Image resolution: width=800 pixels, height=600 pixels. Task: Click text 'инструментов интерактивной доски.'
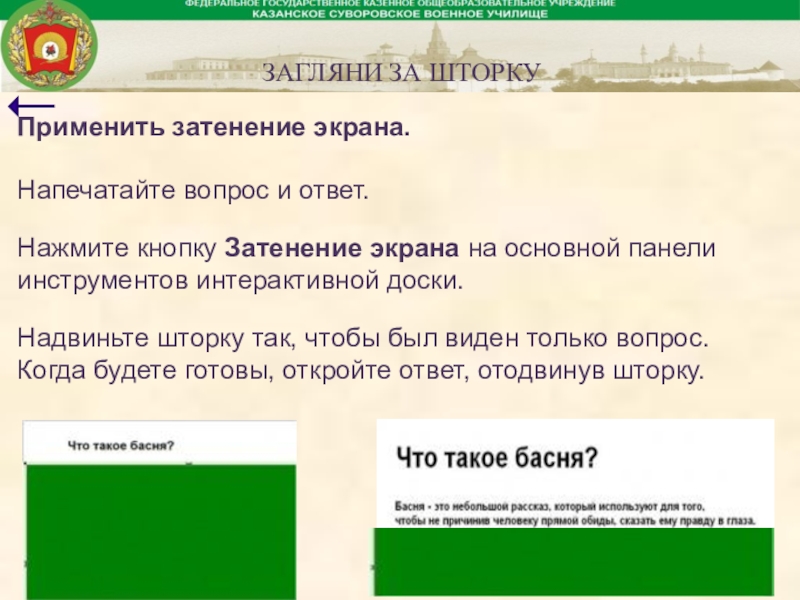[x=240, y=280]
